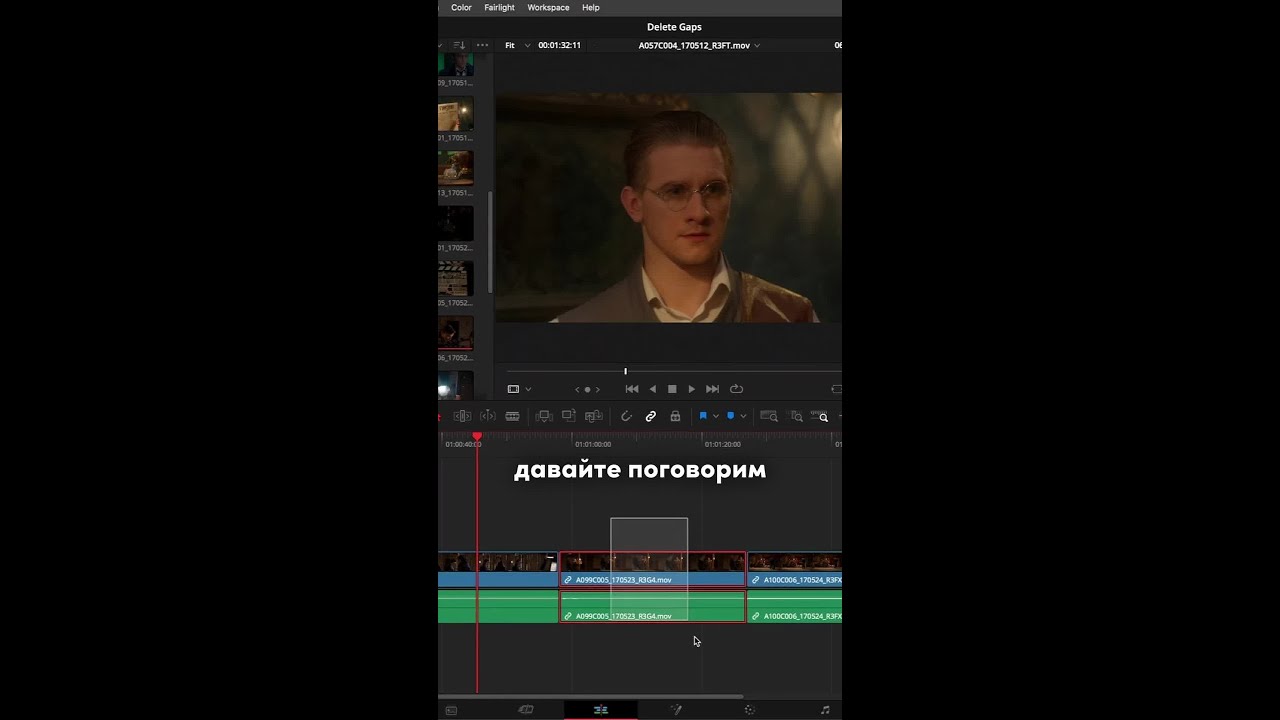Open the Help menu

click(x=591, y=7)
